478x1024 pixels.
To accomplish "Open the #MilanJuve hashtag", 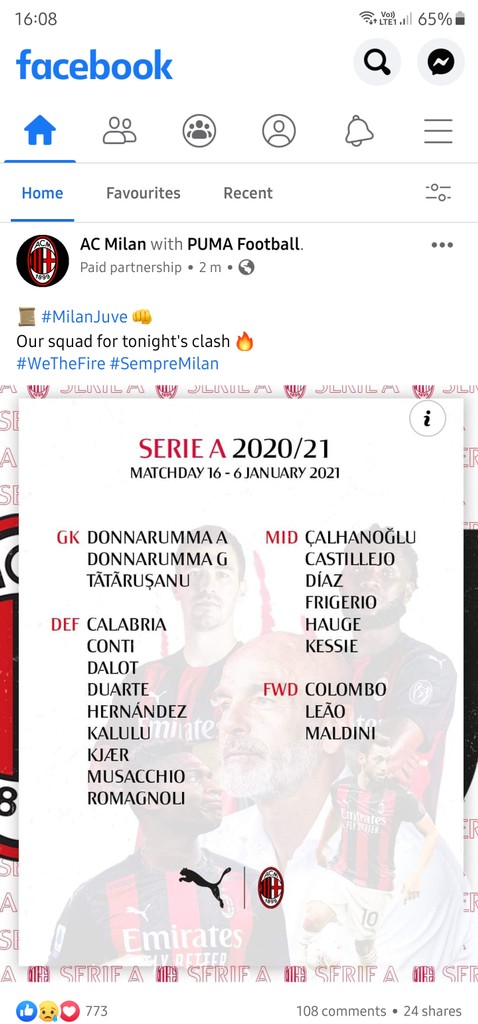I will (x=84, y=317).
